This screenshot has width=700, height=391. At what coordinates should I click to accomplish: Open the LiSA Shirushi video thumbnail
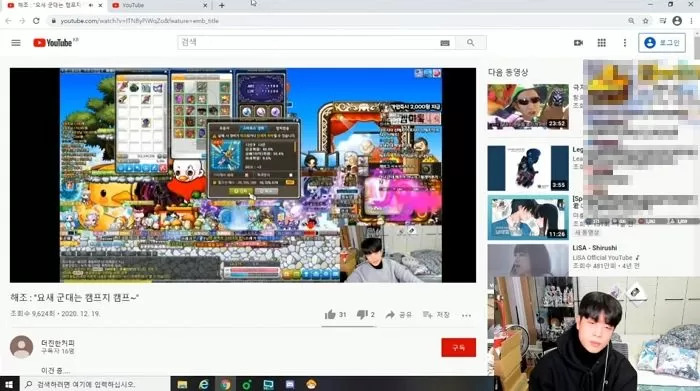528,260
